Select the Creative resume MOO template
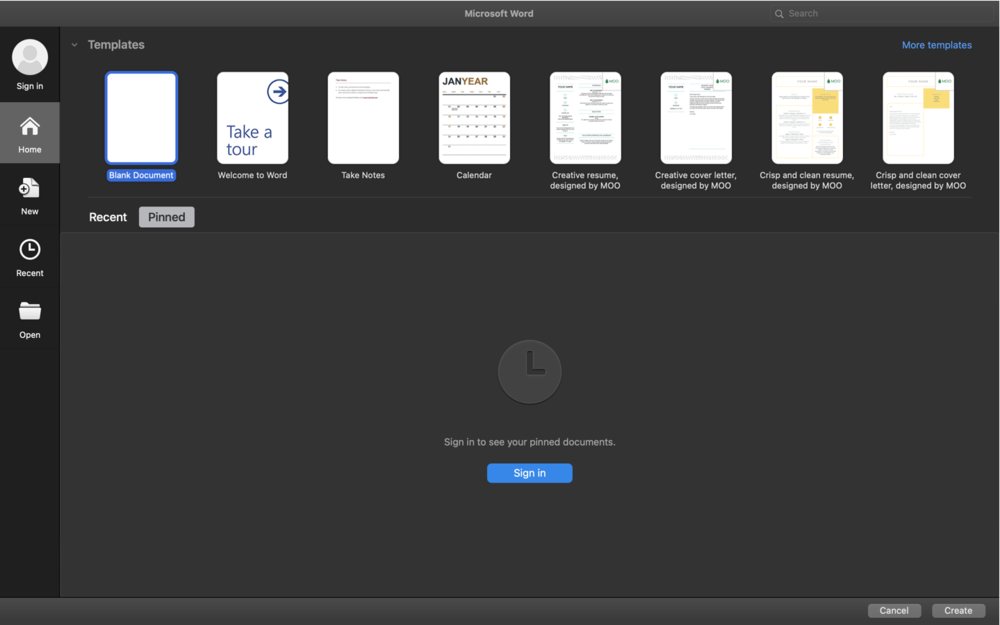The image size is (1000, 625). coord(585,117)
